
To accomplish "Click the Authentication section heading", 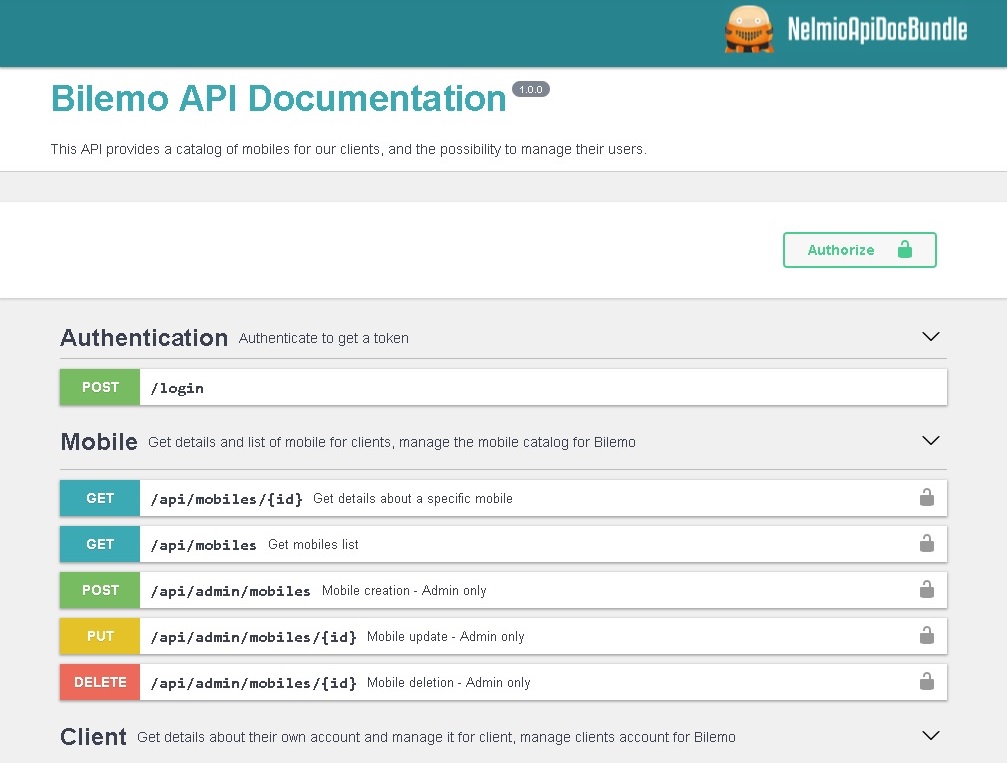I will point(144,338).
